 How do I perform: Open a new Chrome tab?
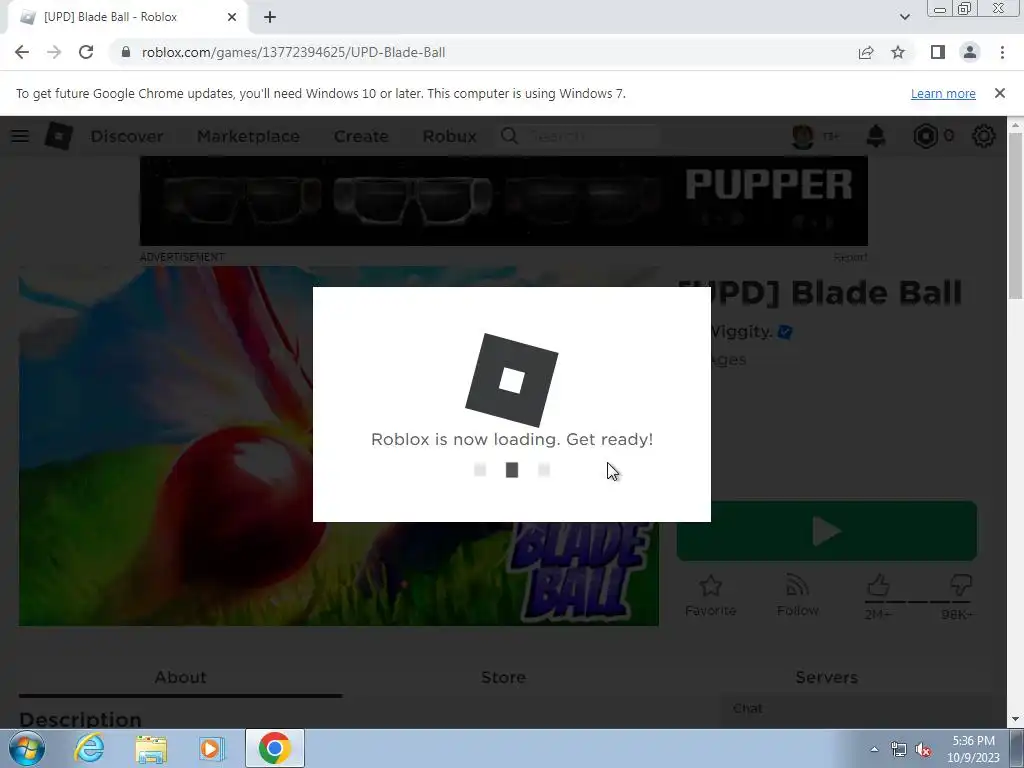270,17
